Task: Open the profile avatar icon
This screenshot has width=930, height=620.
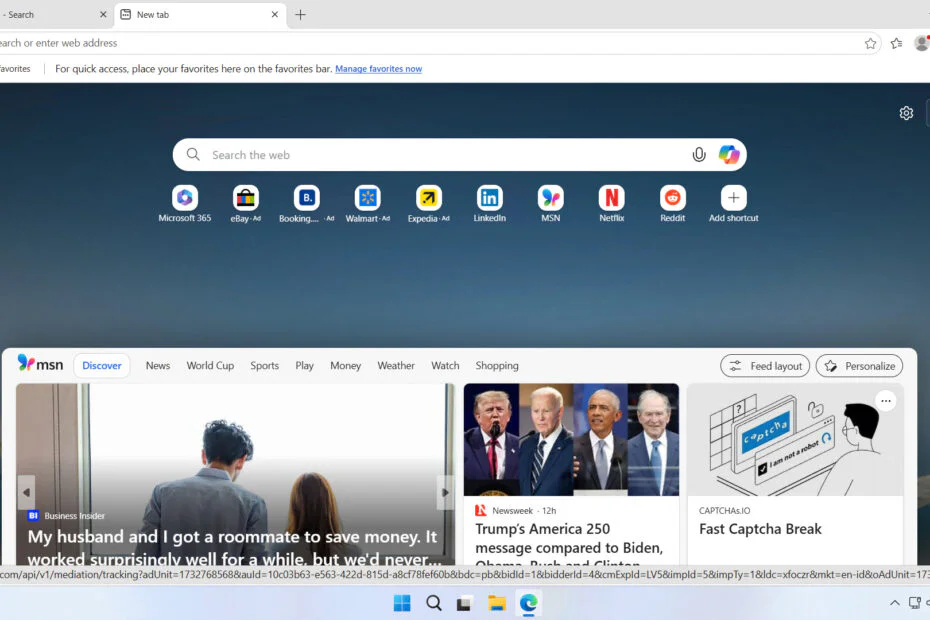Action: point(922,43)
